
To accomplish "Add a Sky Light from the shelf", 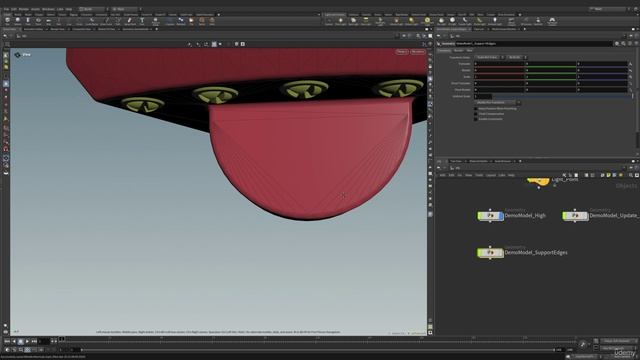I will 442,21.
